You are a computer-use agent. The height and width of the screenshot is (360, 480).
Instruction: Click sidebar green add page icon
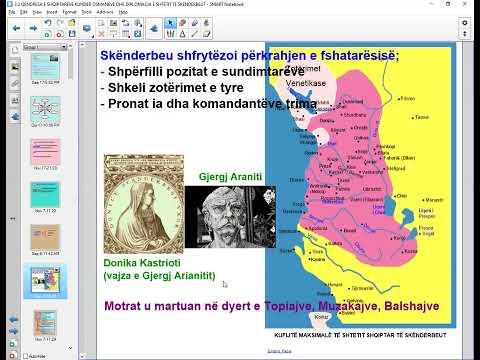(x=12, y=344)
